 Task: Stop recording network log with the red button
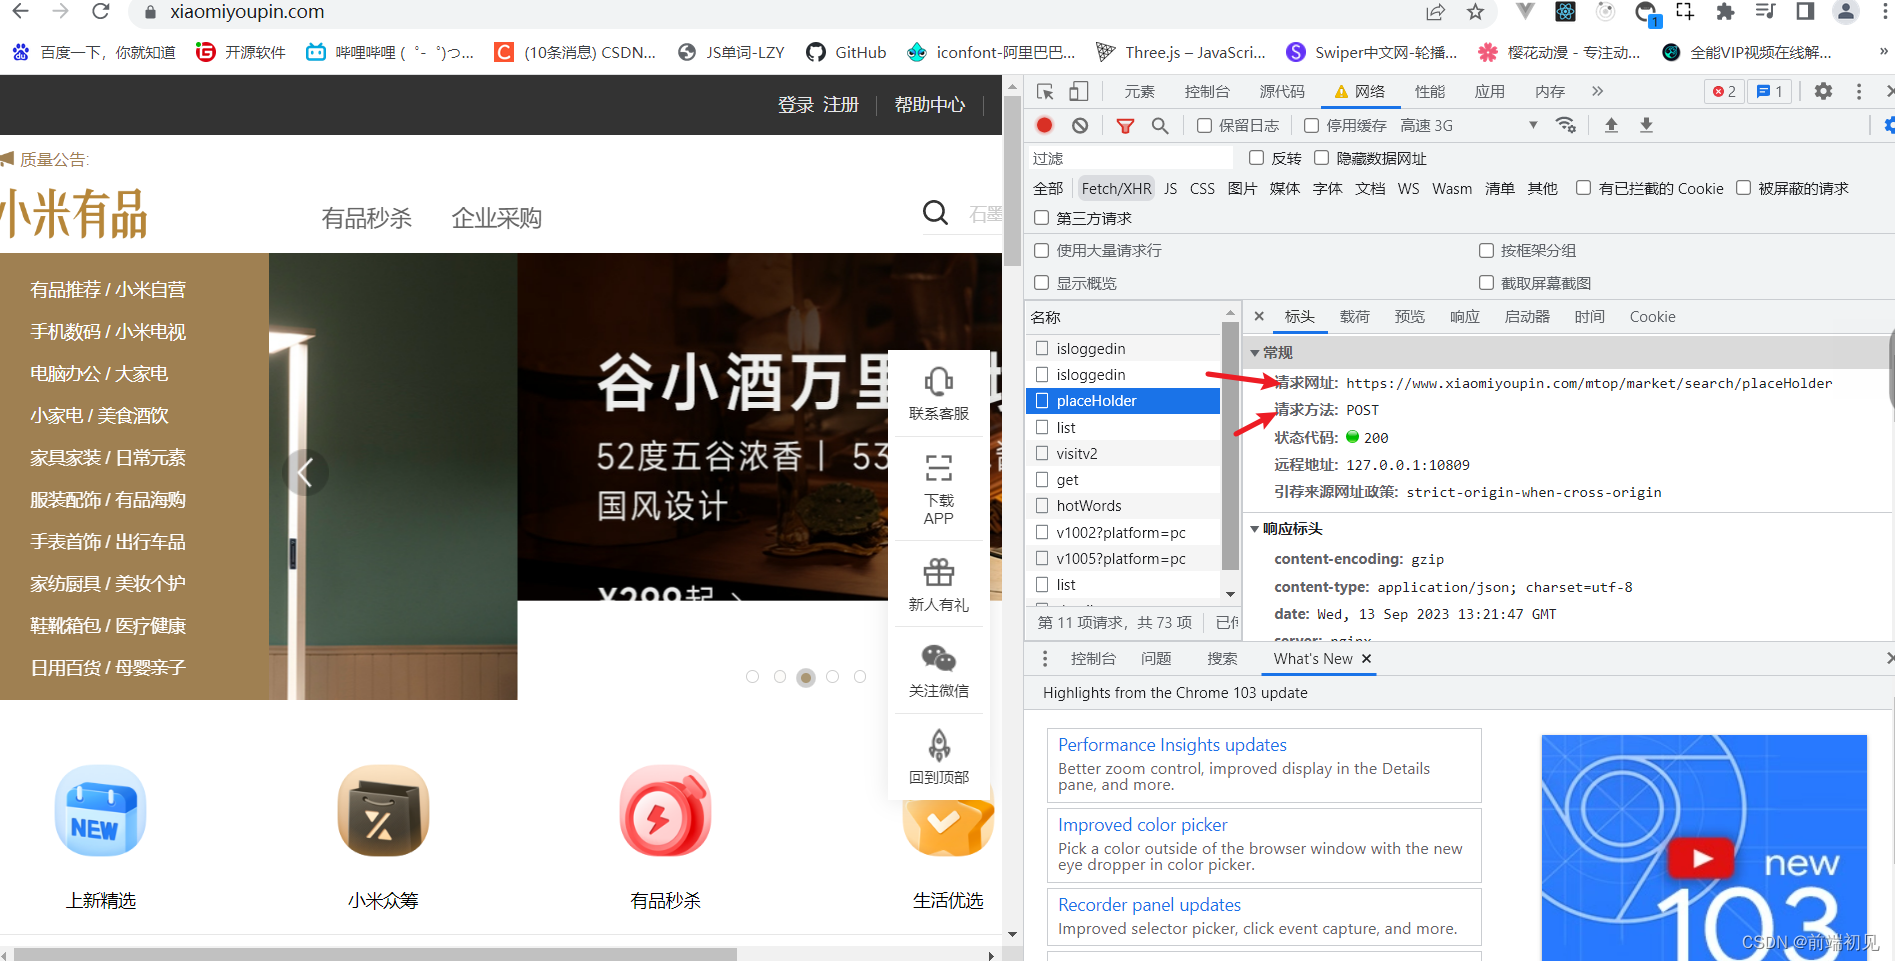(1044, 125)
